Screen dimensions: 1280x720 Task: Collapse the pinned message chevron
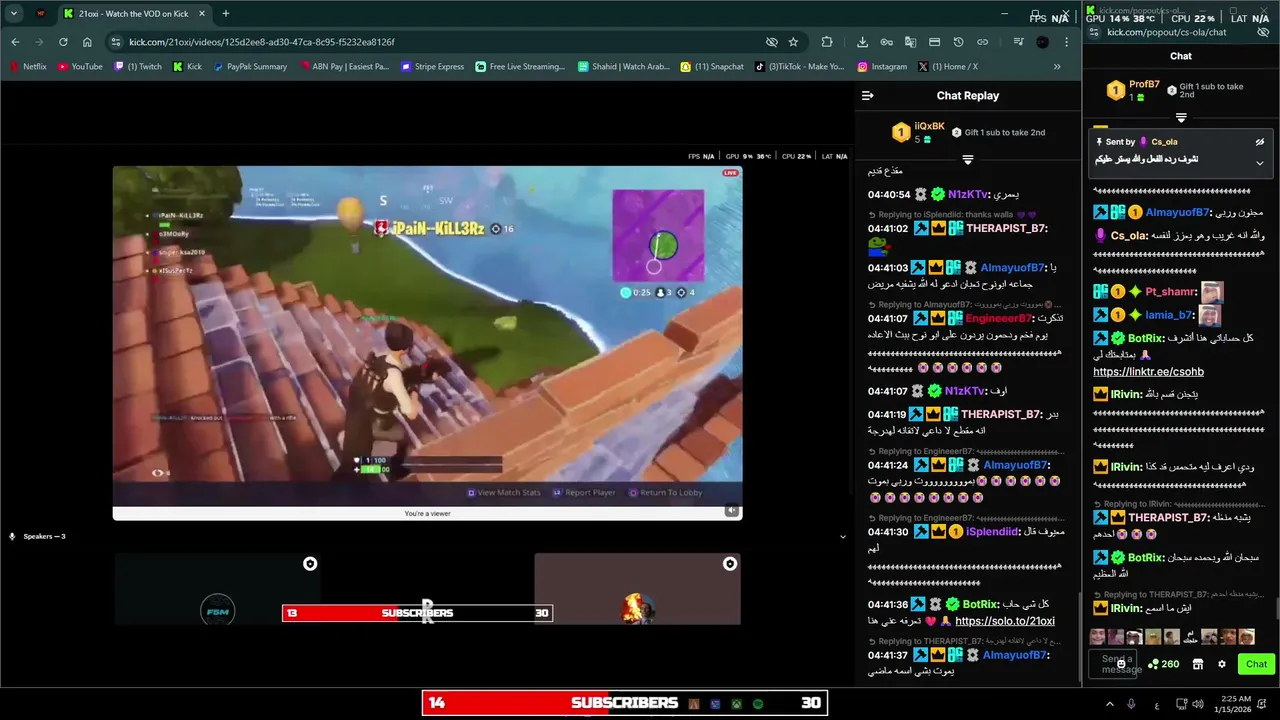coord(1260,163)
